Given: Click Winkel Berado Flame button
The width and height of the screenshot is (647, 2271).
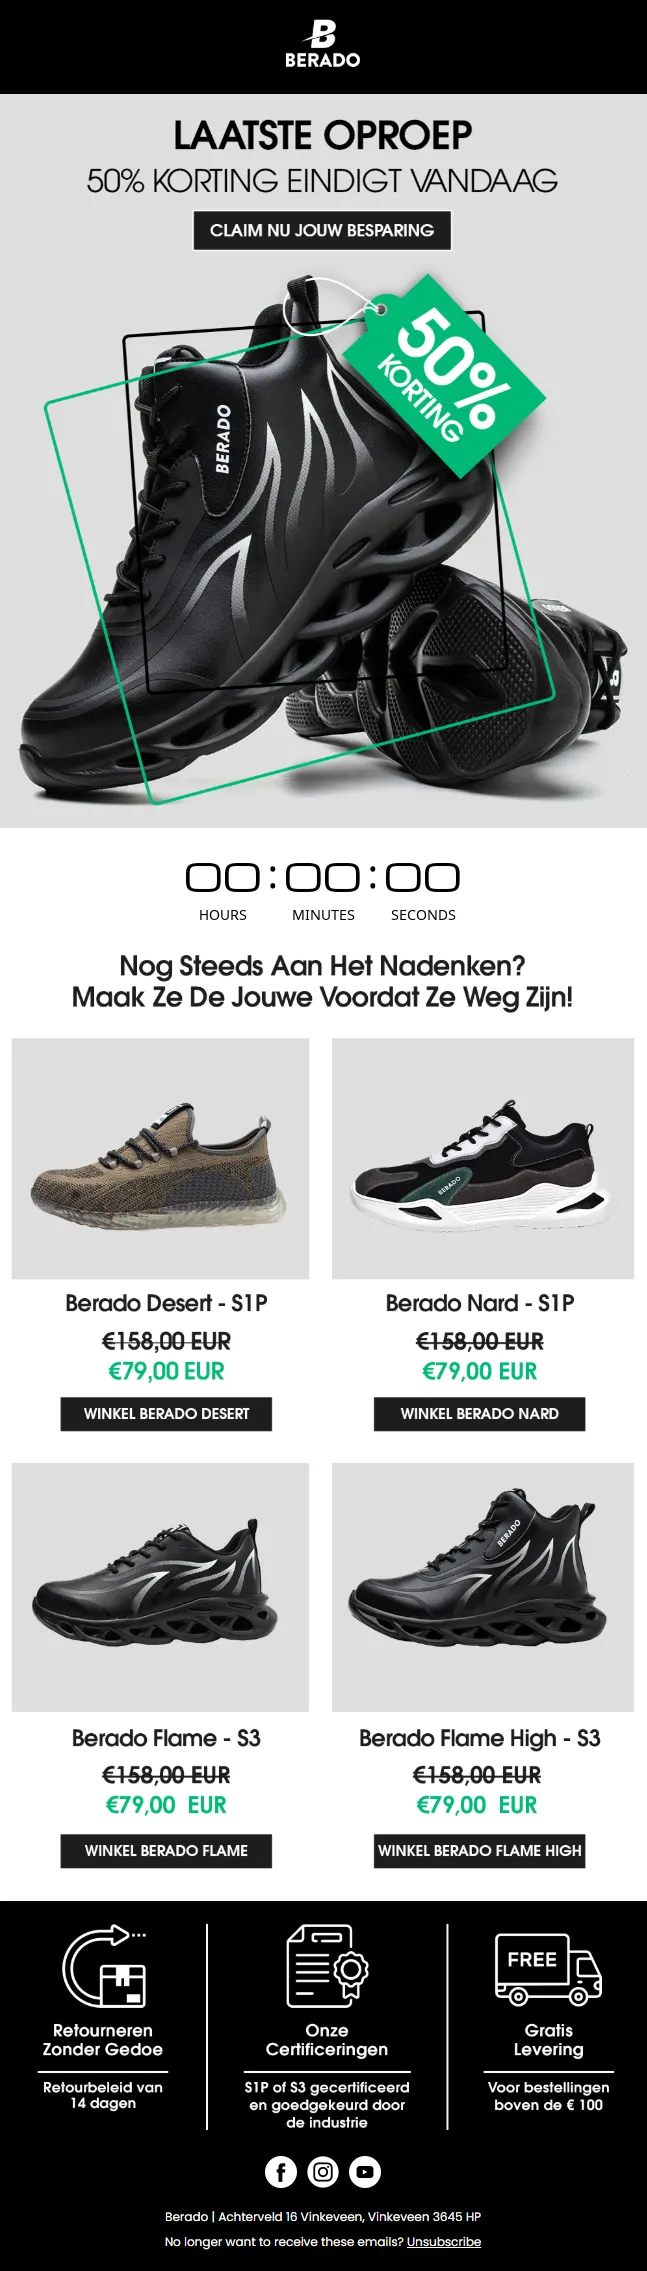Looking at the screenshot, I should [166, 1850].
